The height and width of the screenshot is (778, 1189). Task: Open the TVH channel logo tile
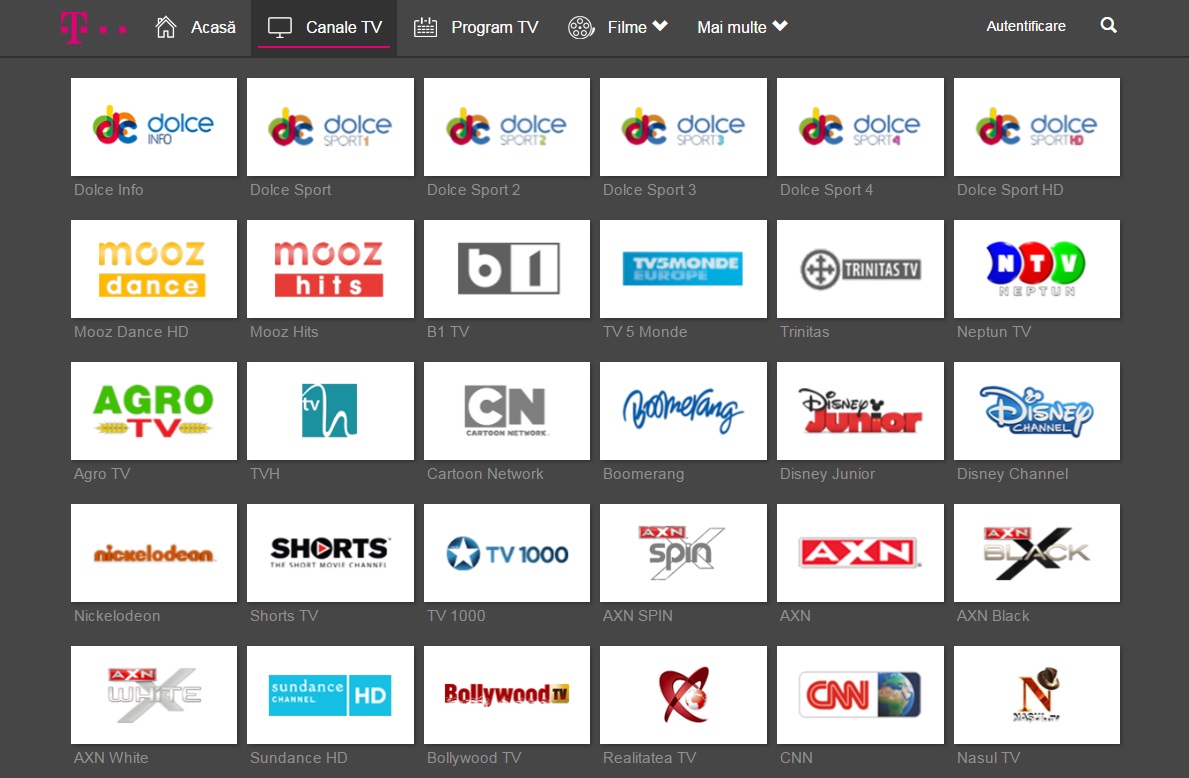(331, 410)
